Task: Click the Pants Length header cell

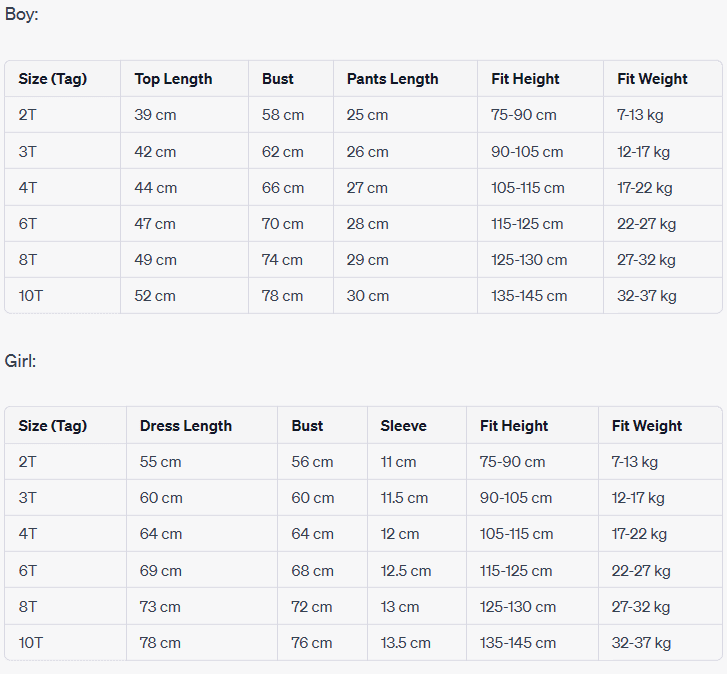Action: (392, 79)
